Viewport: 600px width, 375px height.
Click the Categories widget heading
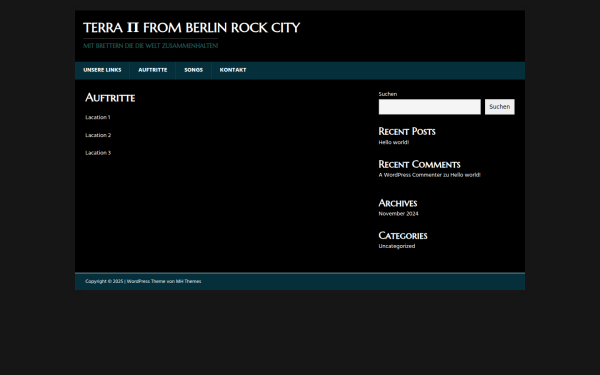[403, 236]
